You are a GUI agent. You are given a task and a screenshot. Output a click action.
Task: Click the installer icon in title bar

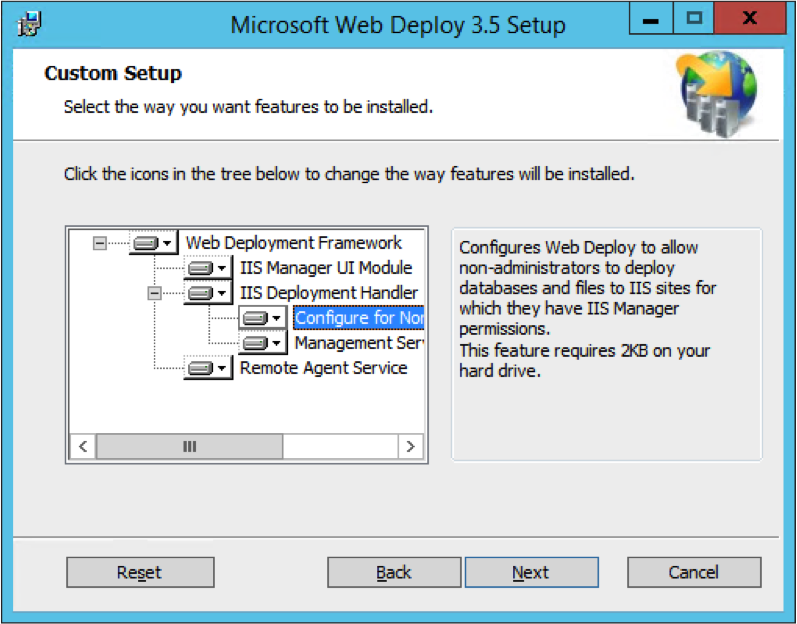point(29,23)
